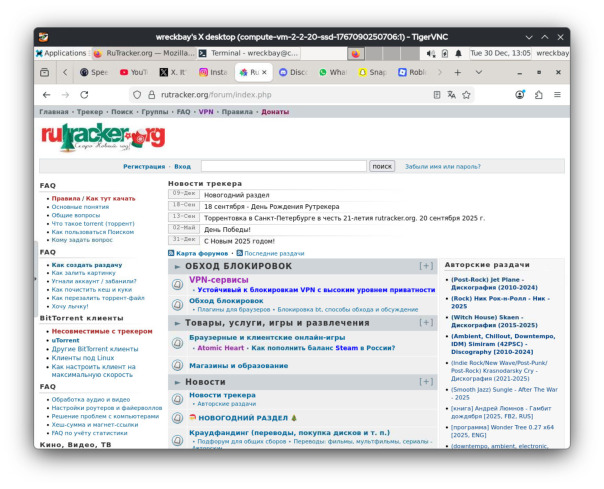This screenshot has height=489, width=604.
Task: Click the RuTracker logo image
Action: pos(102,137)
